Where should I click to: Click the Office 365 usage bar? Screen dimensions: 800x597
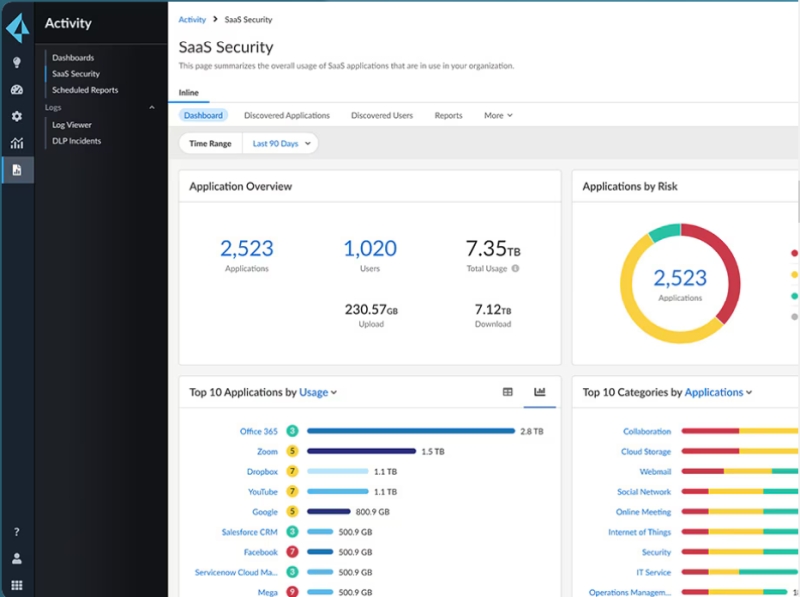pyautogui.click(x=411, y=431)
